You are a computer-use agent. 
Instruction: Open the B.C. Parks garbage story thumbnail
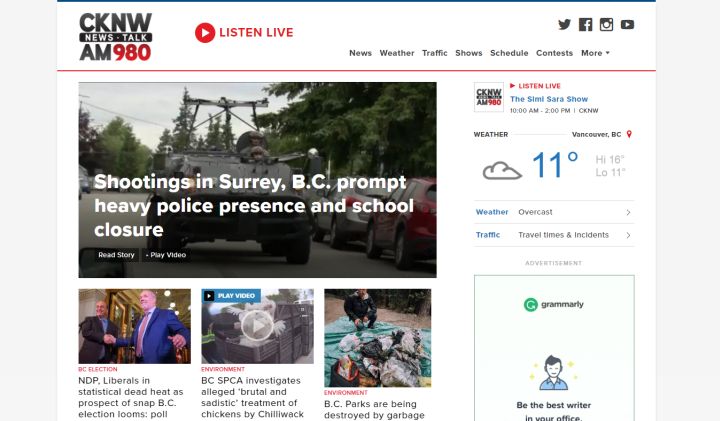(x=377, y=337)
